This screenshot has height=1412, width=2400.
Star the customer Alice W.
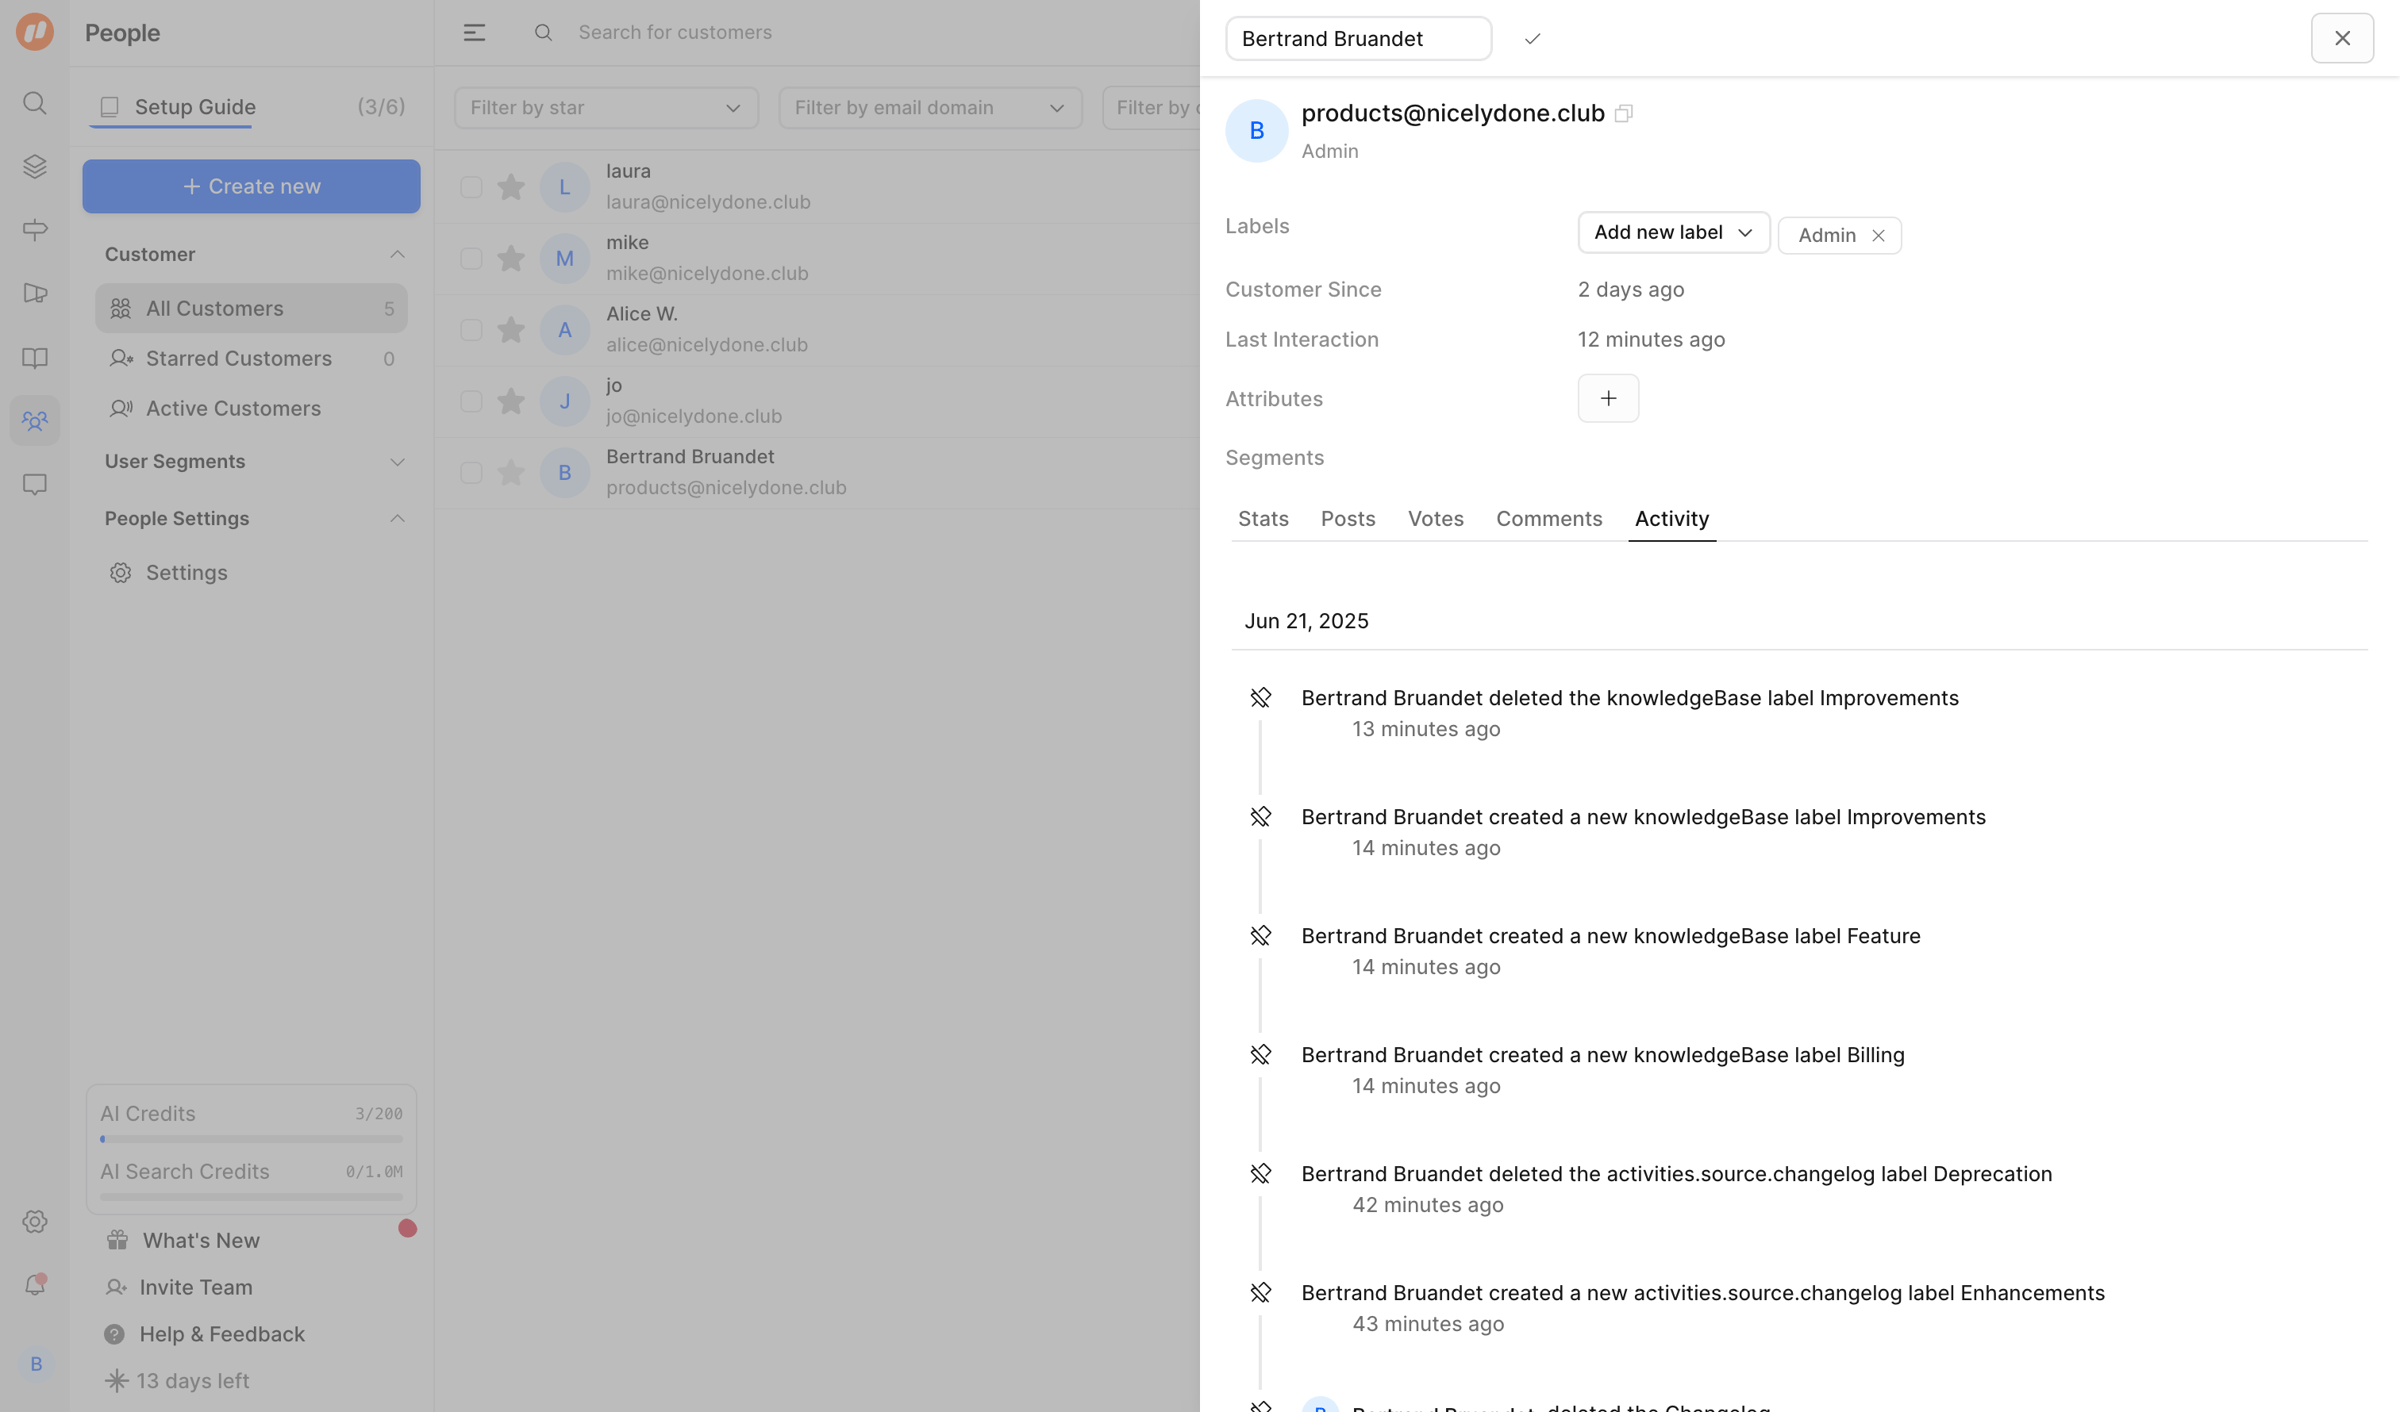click(x=511, y=330)
